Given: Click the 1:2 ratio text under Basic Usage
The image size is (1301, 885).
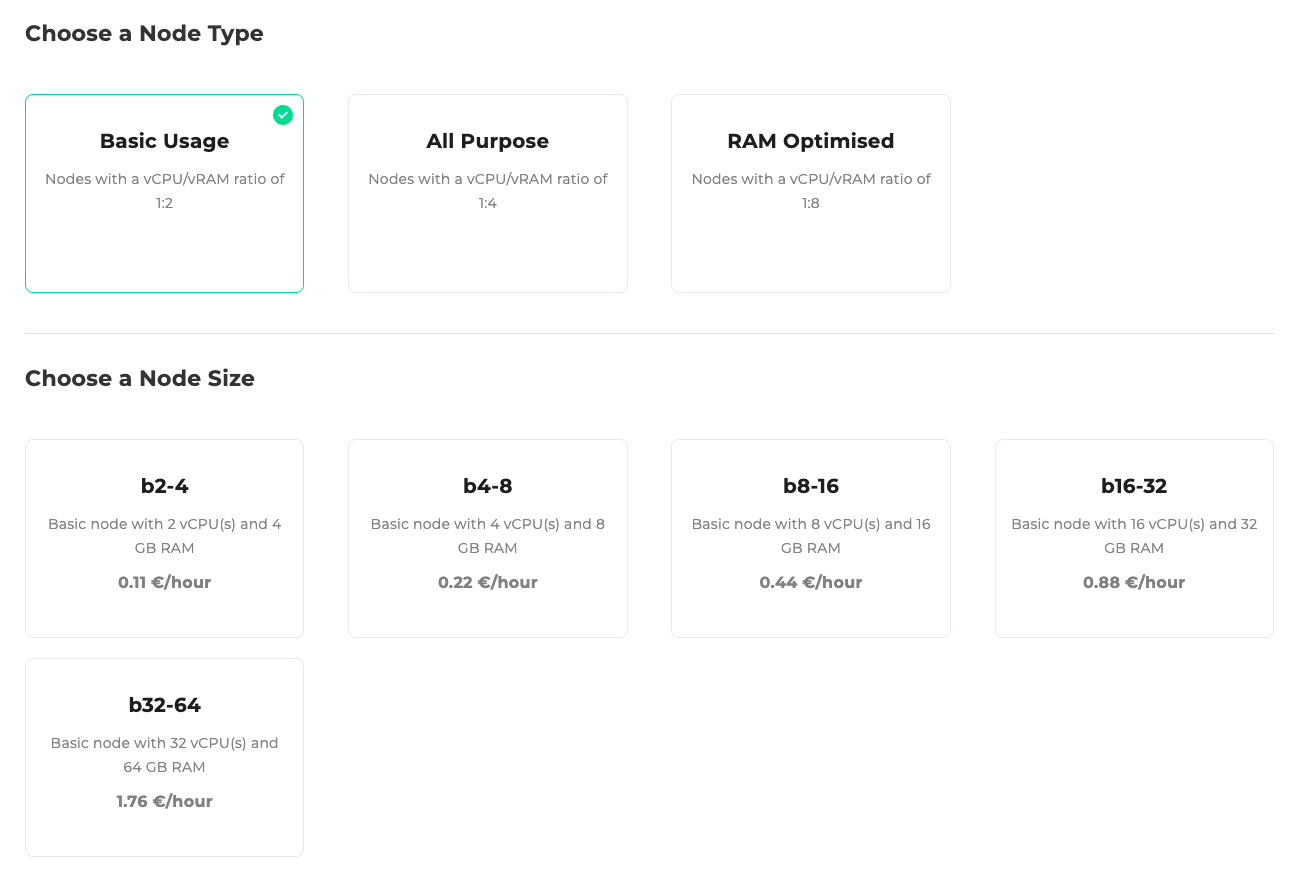Looking at the screenshot, I should point(164,203).
